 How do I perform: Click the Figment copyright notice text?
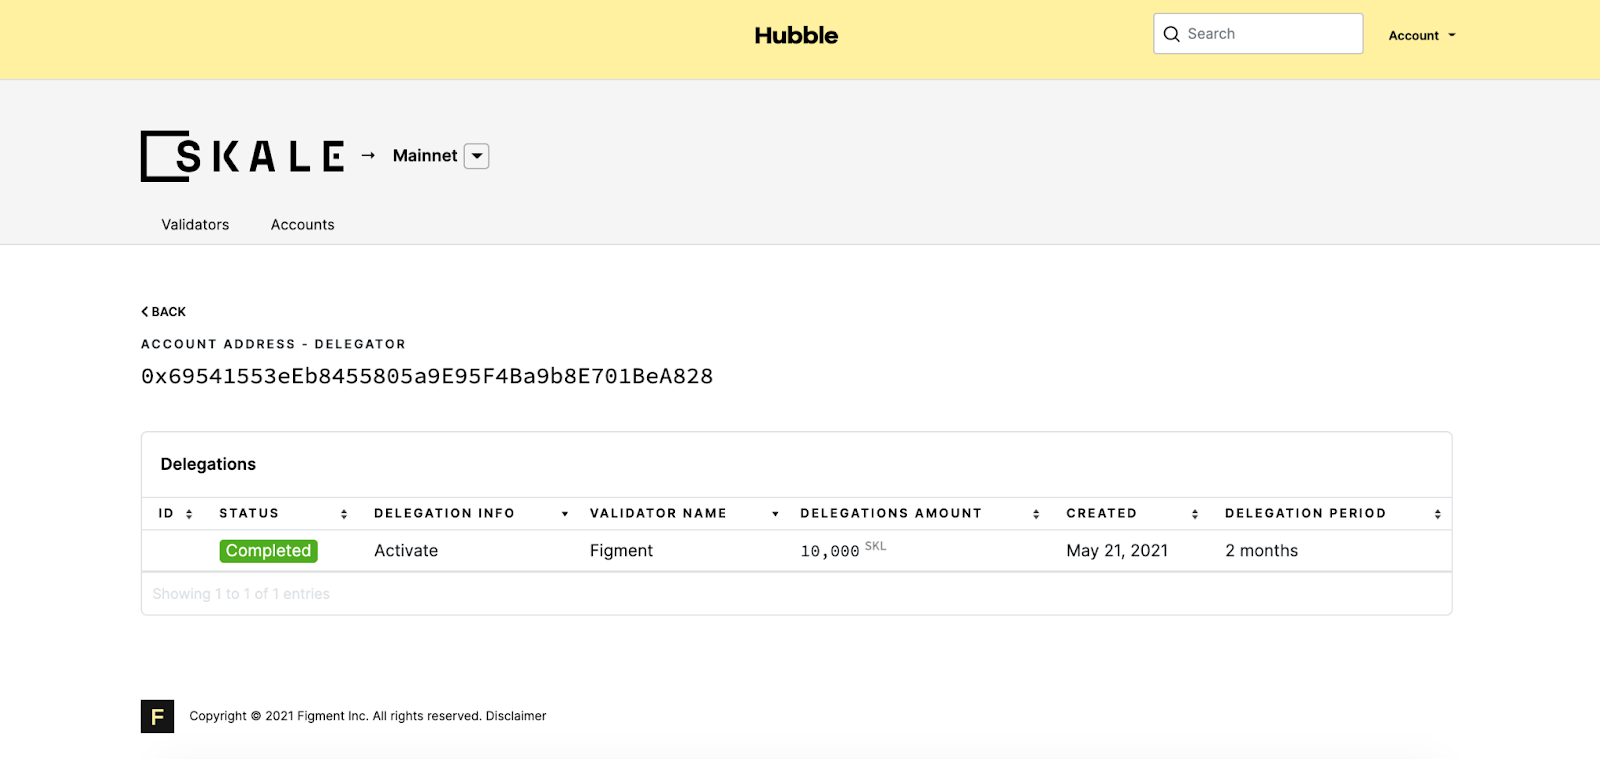336,716
